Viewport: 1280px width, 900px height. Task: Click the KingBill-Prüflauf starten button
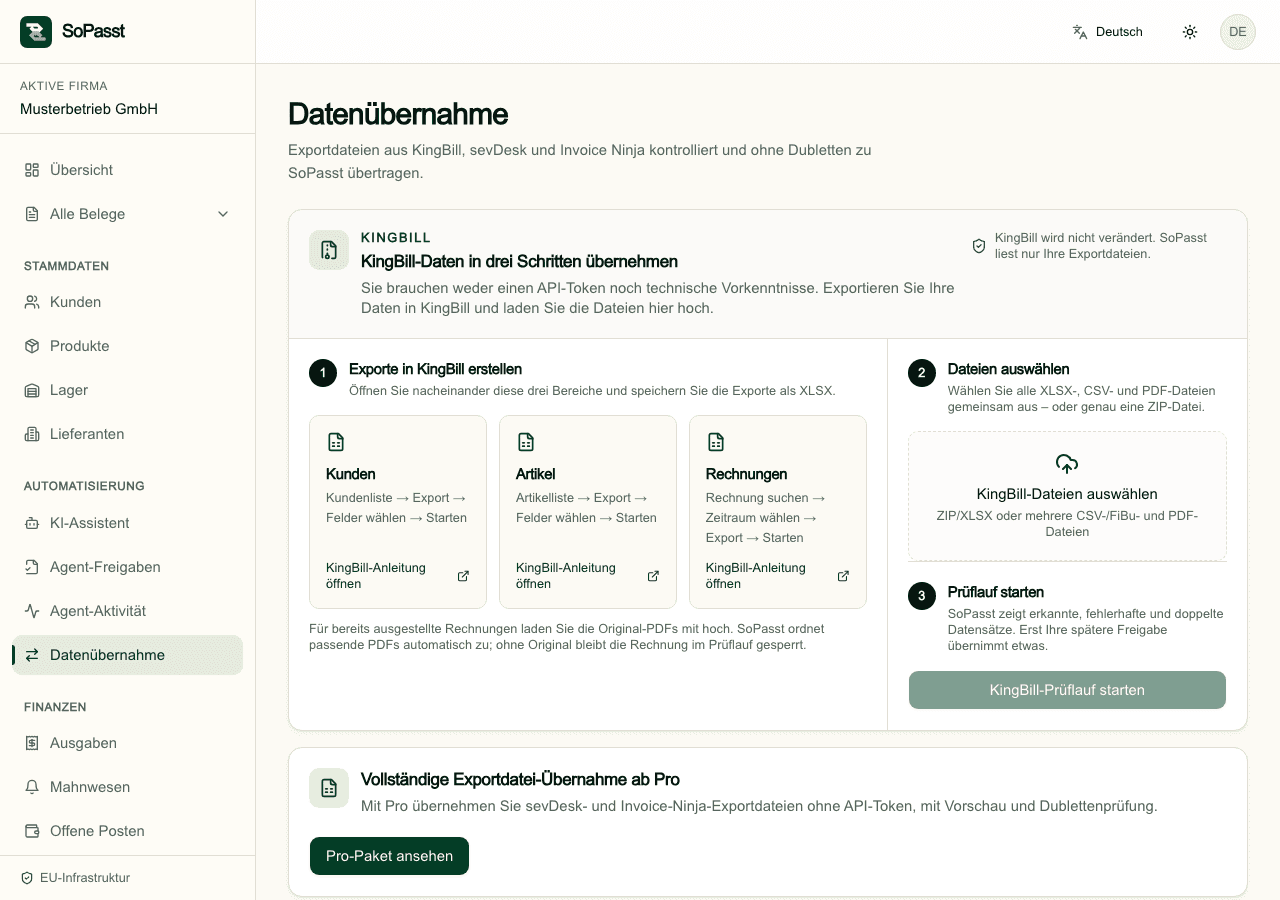1067,690
